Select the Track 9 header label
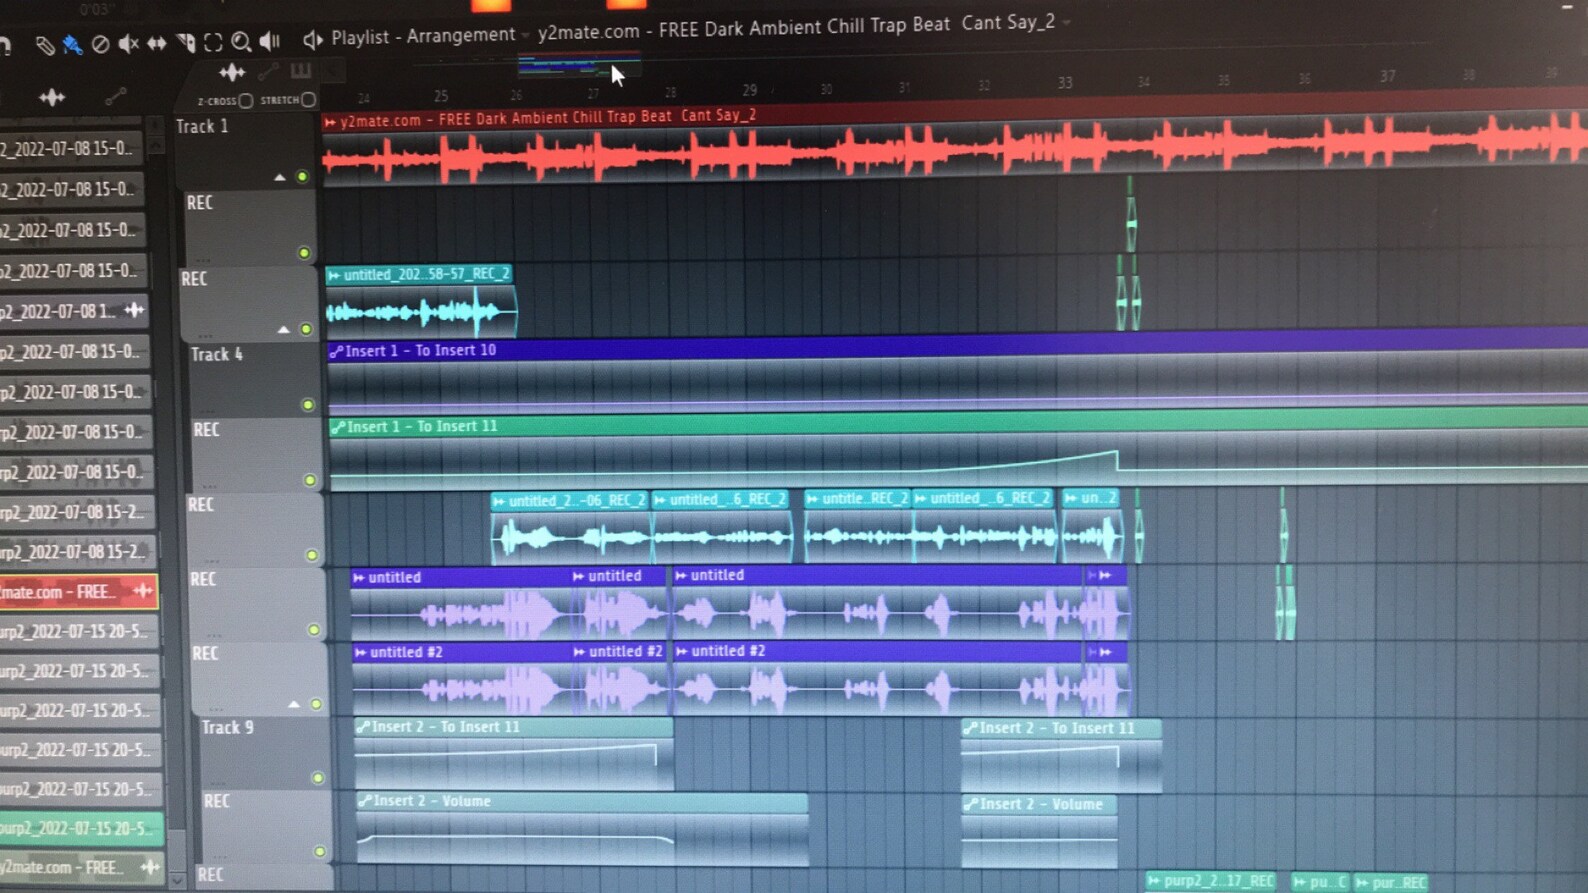The image size is (1588, 893). (228, 727)
